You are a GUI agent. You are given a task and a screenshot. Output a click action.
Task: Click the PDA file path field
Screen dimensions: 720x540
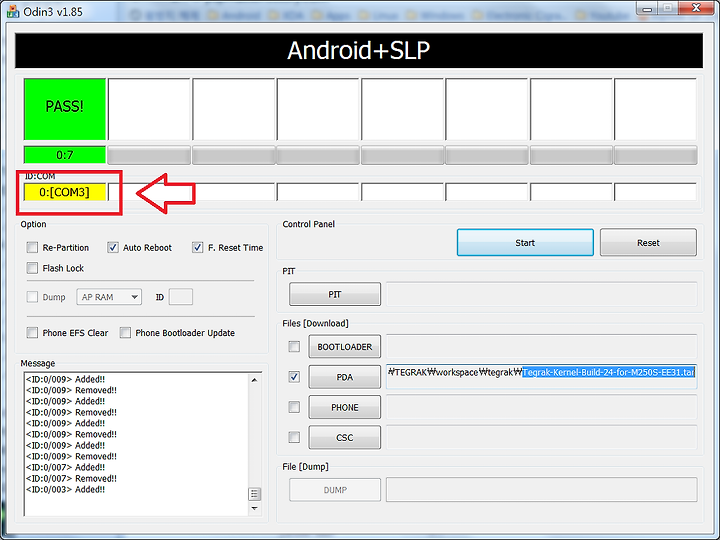coord(541,377)
